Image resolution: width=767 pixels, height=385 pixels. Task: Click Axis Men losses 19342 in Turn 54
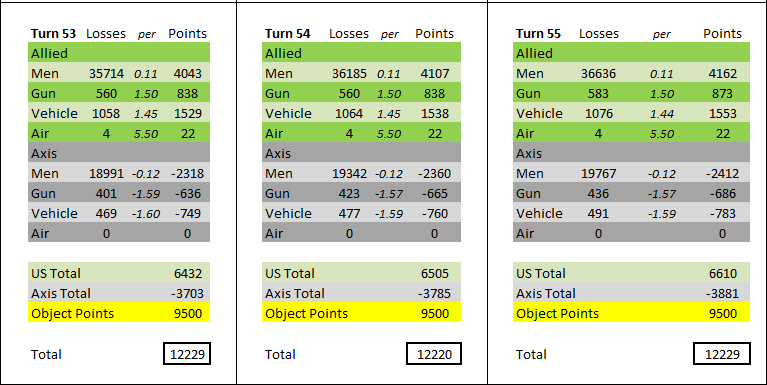pyautogui.click(x=349, y=174)
